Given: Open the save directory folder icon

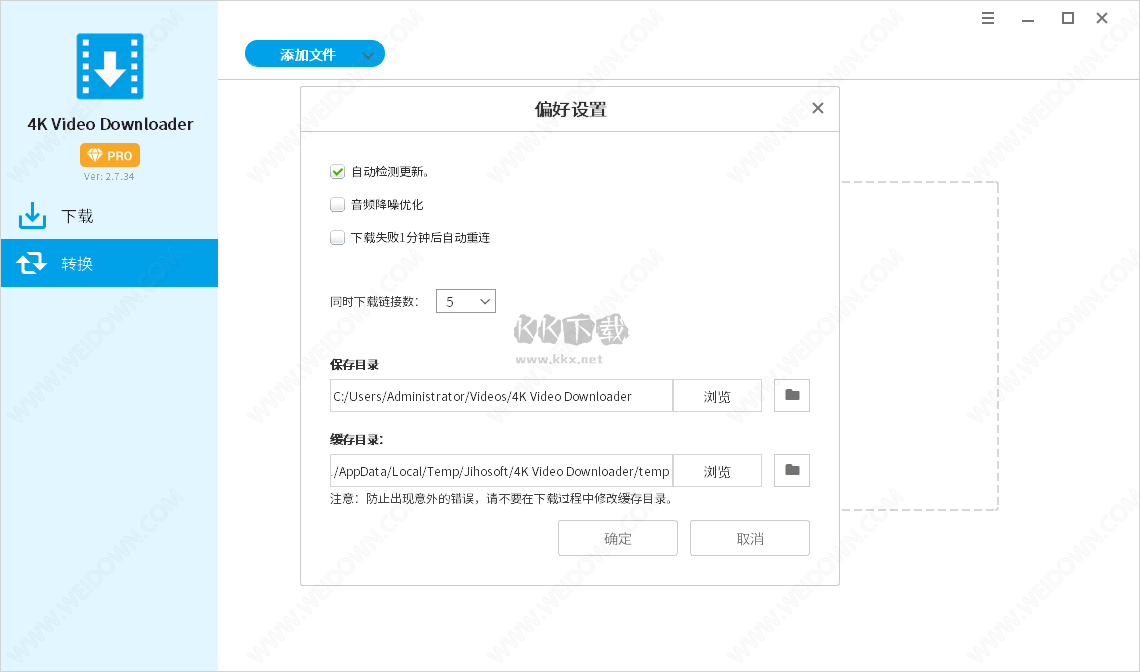Looking at the screenshot, I should (x=791, y=395).
